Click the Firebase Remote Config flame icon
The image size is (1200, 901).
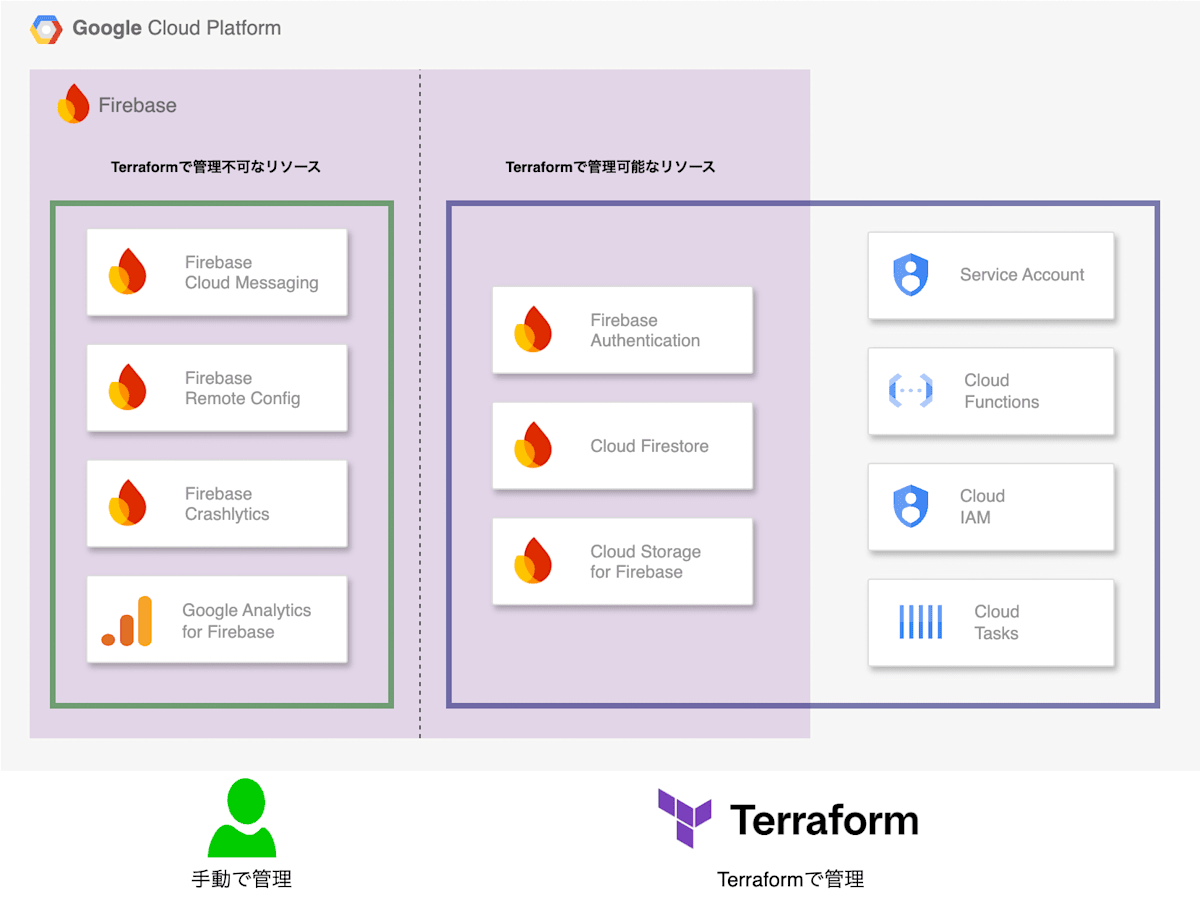pos(127,388)
